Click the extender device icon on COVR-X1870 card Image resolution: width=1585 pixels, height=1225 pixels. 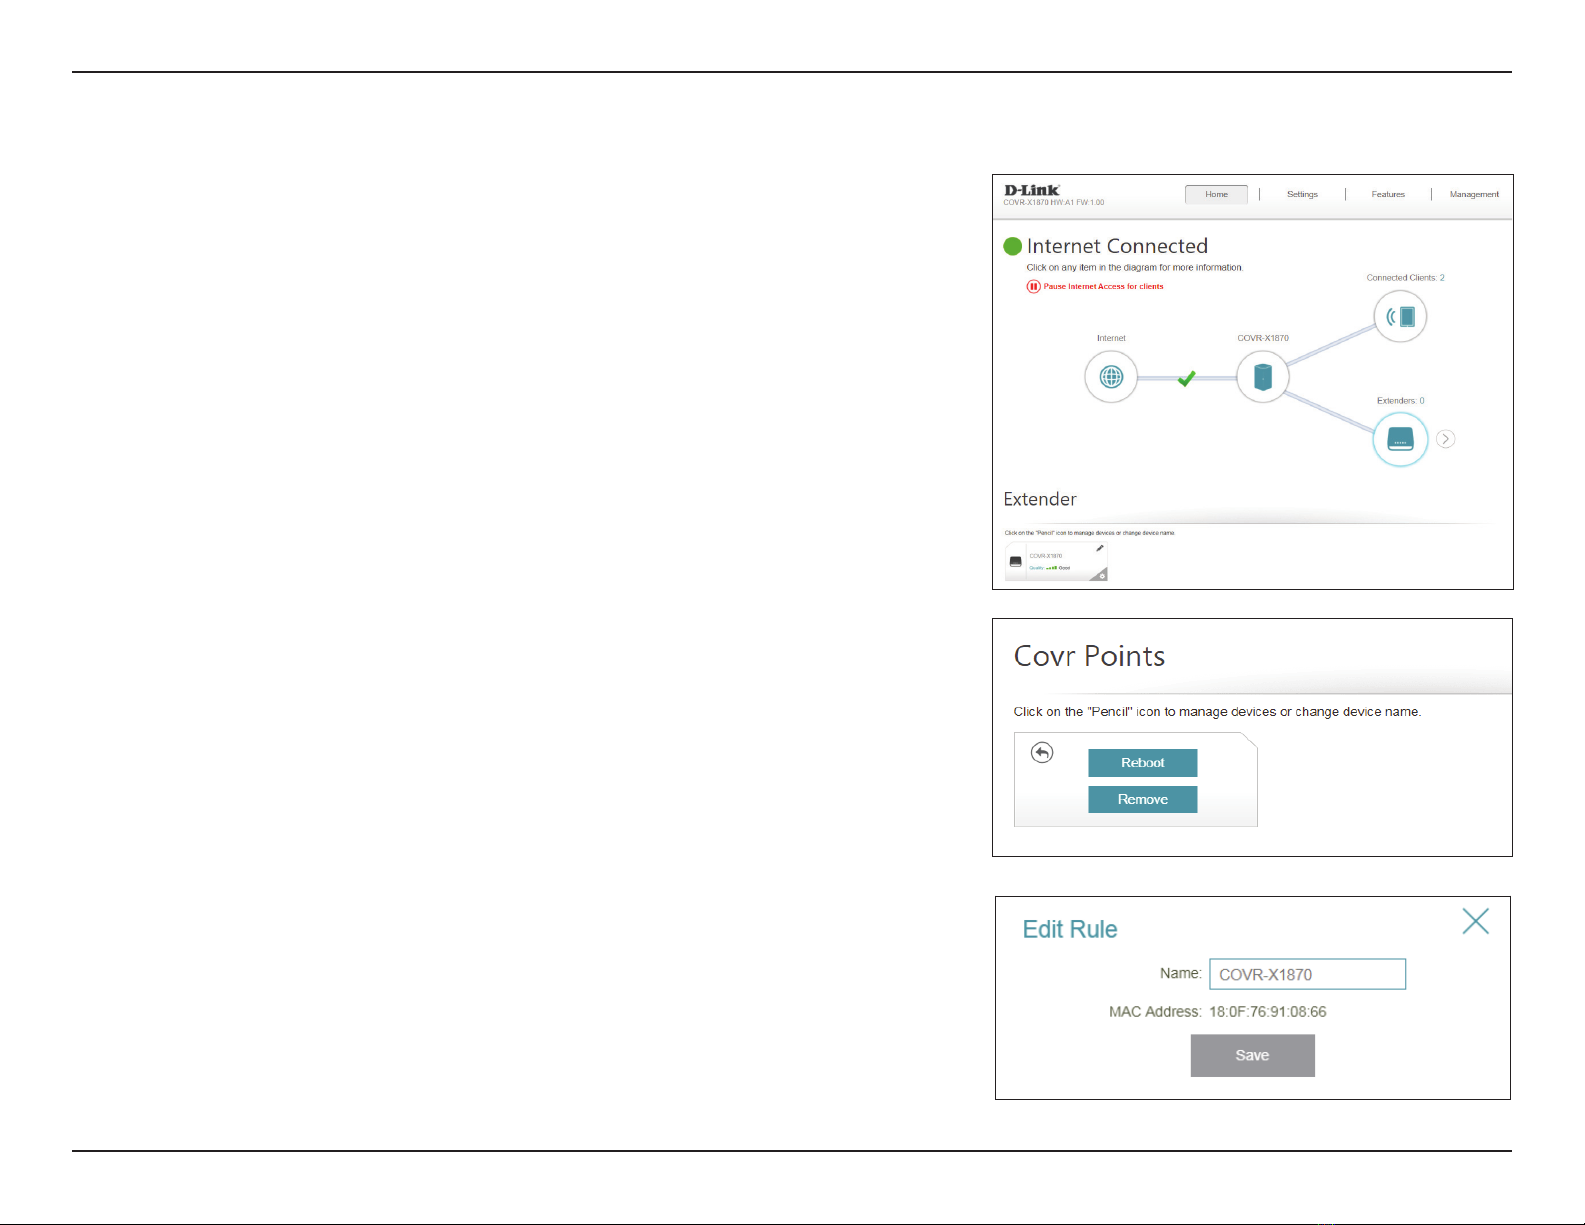(x=1016, y=562)
